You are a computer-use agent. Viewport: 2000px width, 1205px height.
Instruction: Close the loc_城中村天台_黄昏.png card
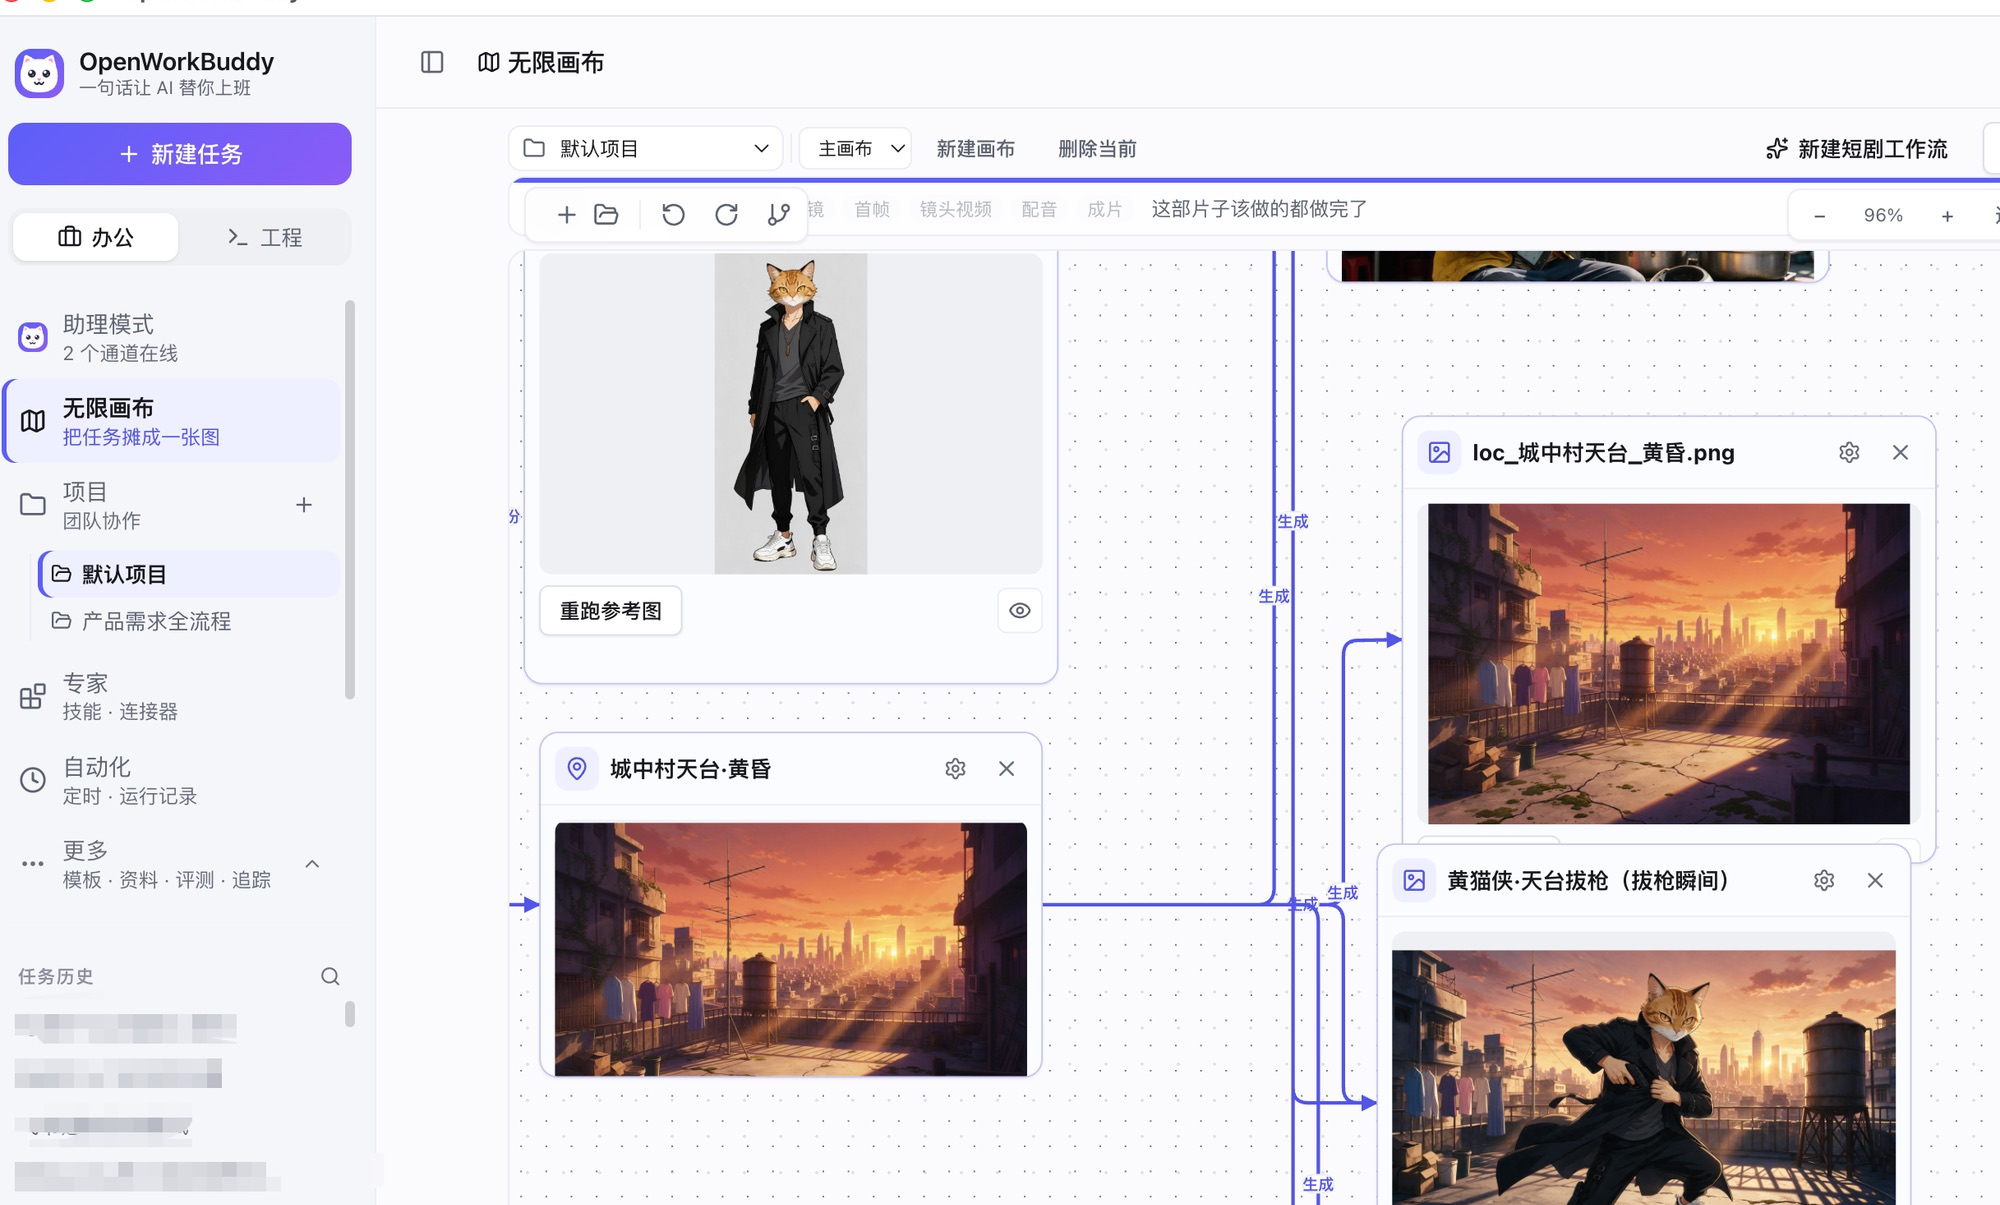click(1900, 452)
